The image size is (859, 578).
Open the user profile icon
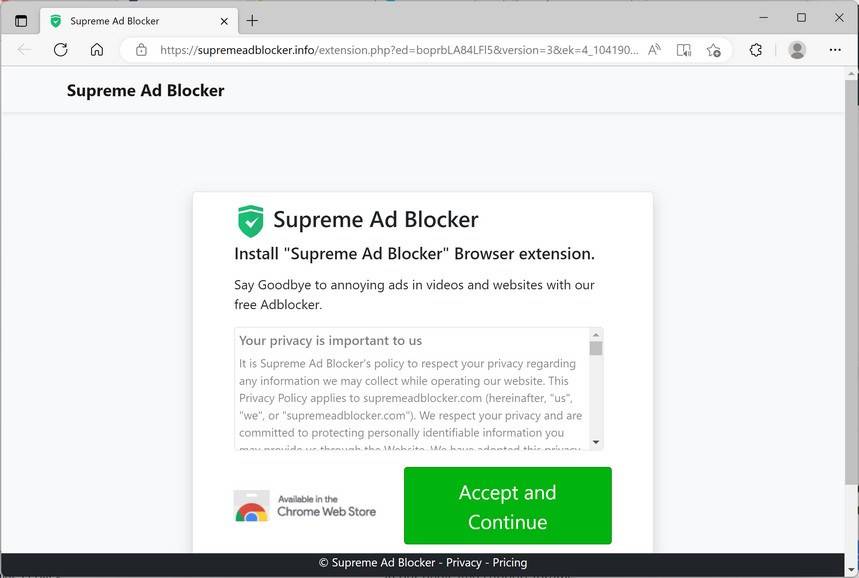point(797,50)
